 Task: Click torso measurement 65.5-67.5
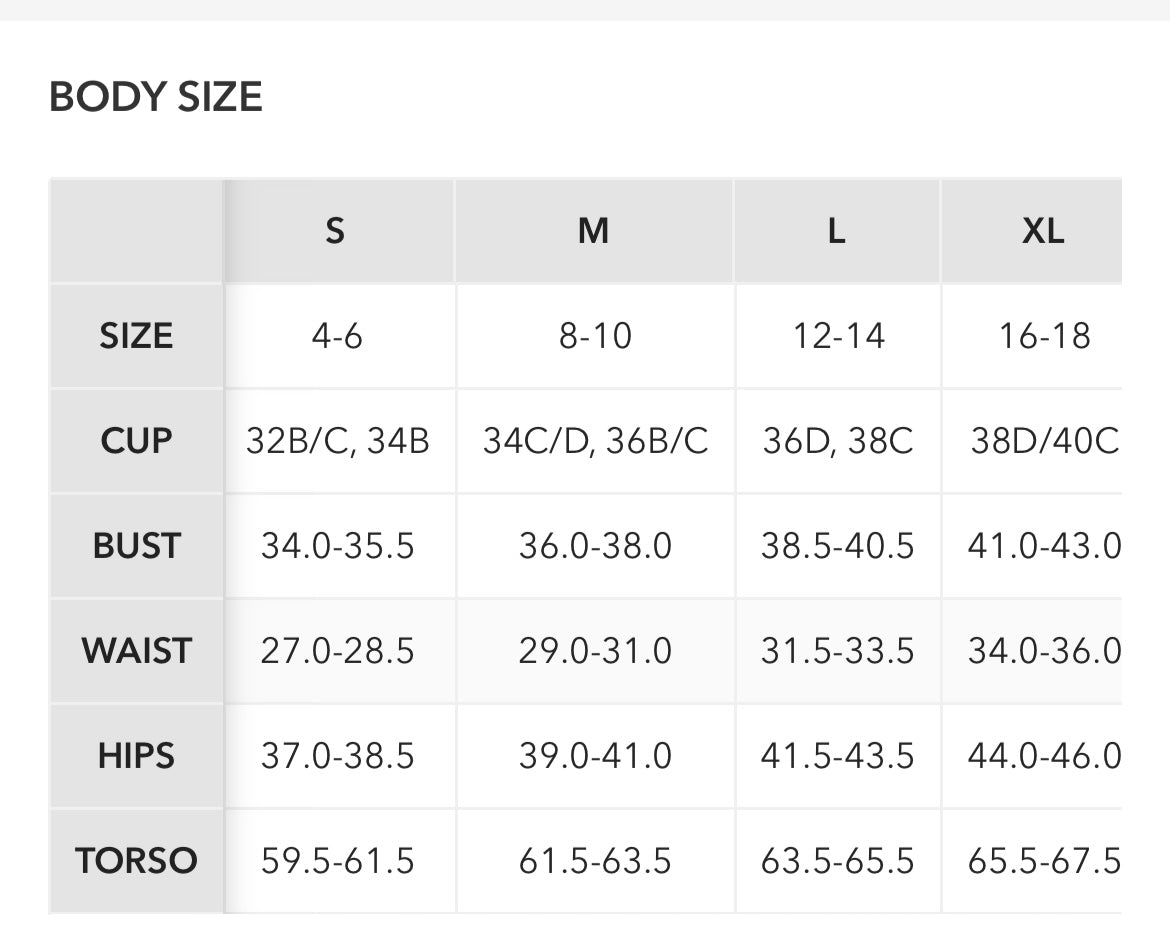pyautogui.click(x=1044, y=861)
